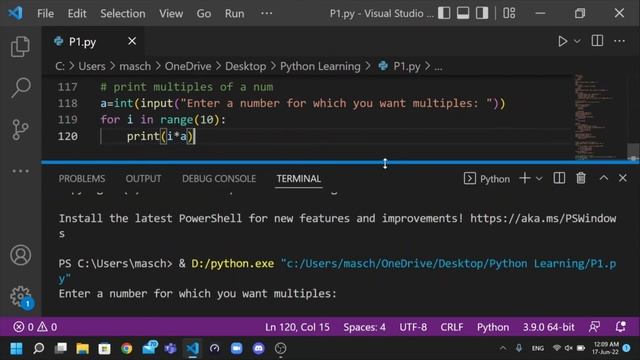
Task: Change file encoding UTF-8
Action: tap(413, 327)
